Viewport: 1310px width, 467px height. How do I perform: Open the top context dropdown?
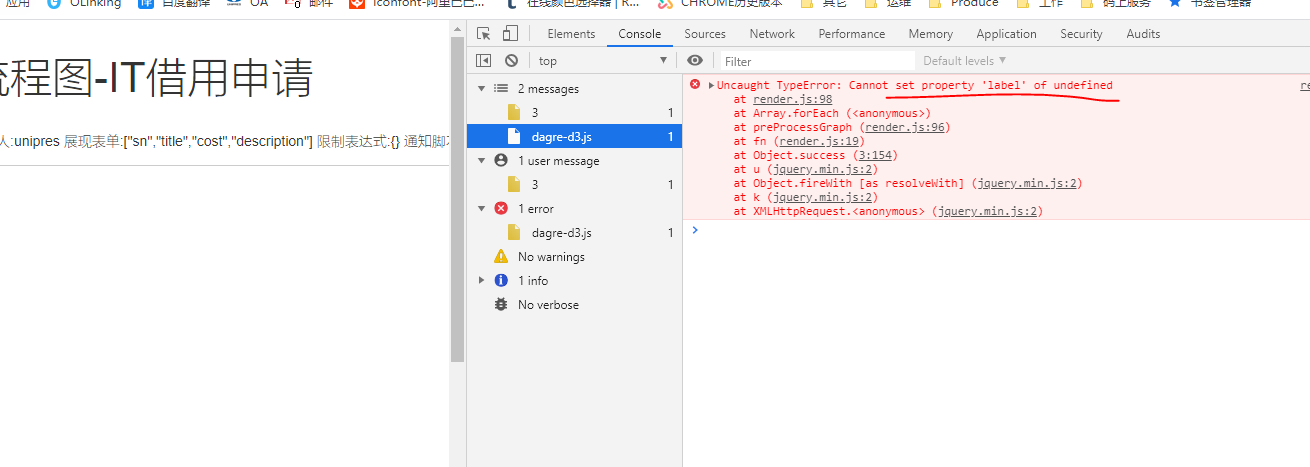tap(602, 61)
